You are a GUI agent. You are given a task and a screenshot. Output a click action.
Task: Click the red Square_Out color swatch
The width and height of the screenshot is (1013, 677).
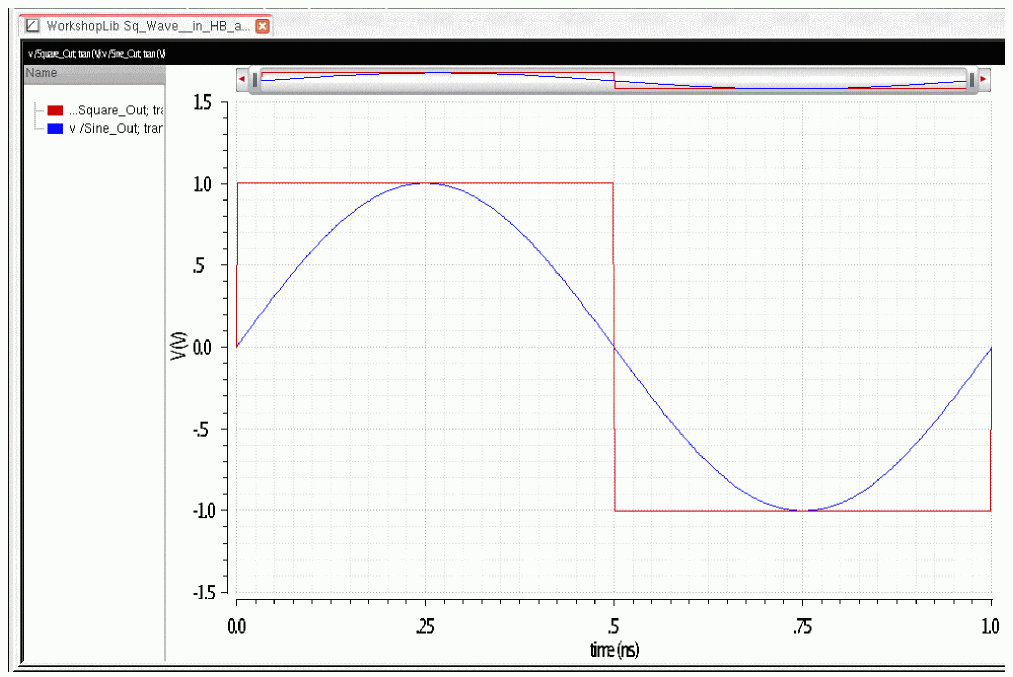(55, 110)
